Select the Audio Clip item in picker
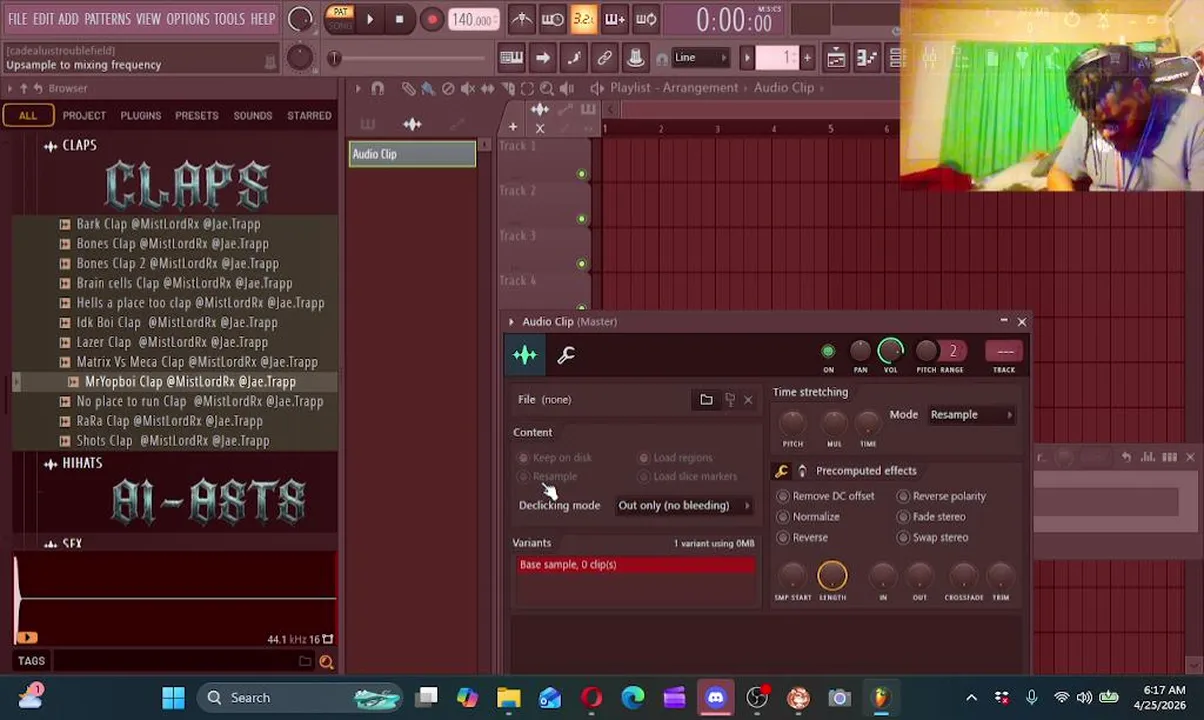The height and width of the screenshot is (720, 1204). 412,154
